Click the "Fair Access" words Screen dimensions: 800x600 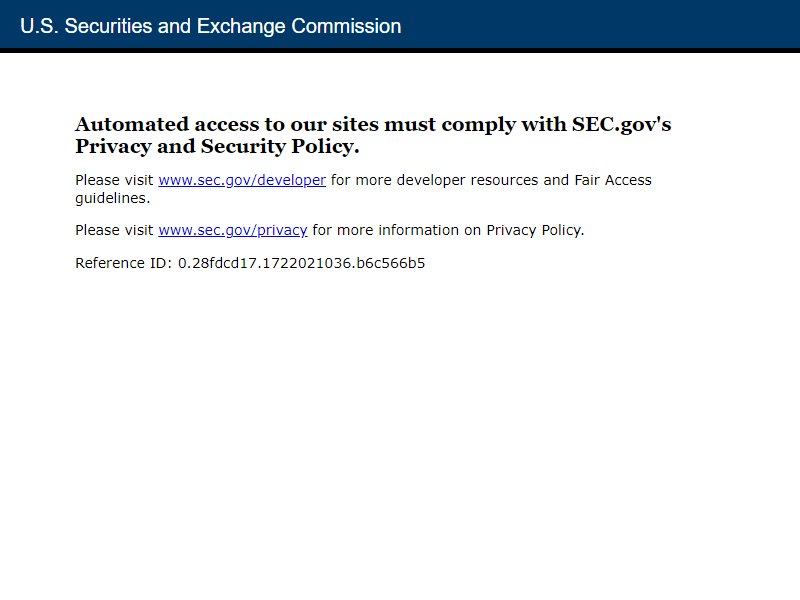tap(613, 180)
